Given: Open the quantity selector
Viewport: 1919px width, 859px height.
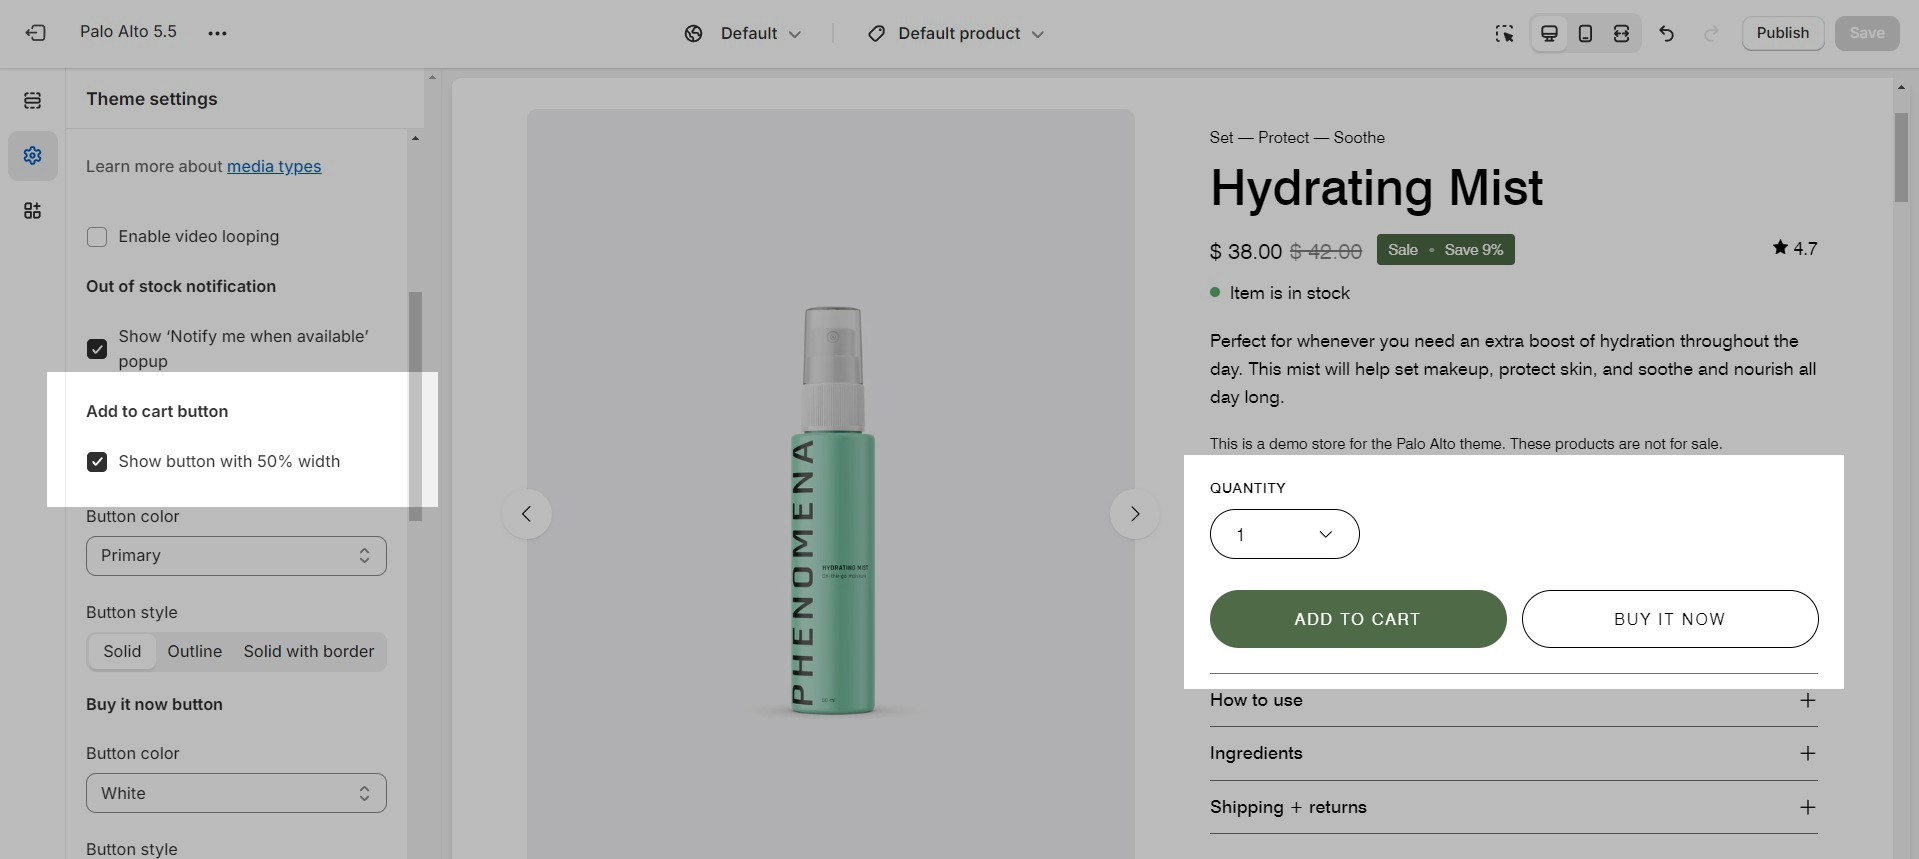Looking at the screenshot, I should (x=1284, y=535).
